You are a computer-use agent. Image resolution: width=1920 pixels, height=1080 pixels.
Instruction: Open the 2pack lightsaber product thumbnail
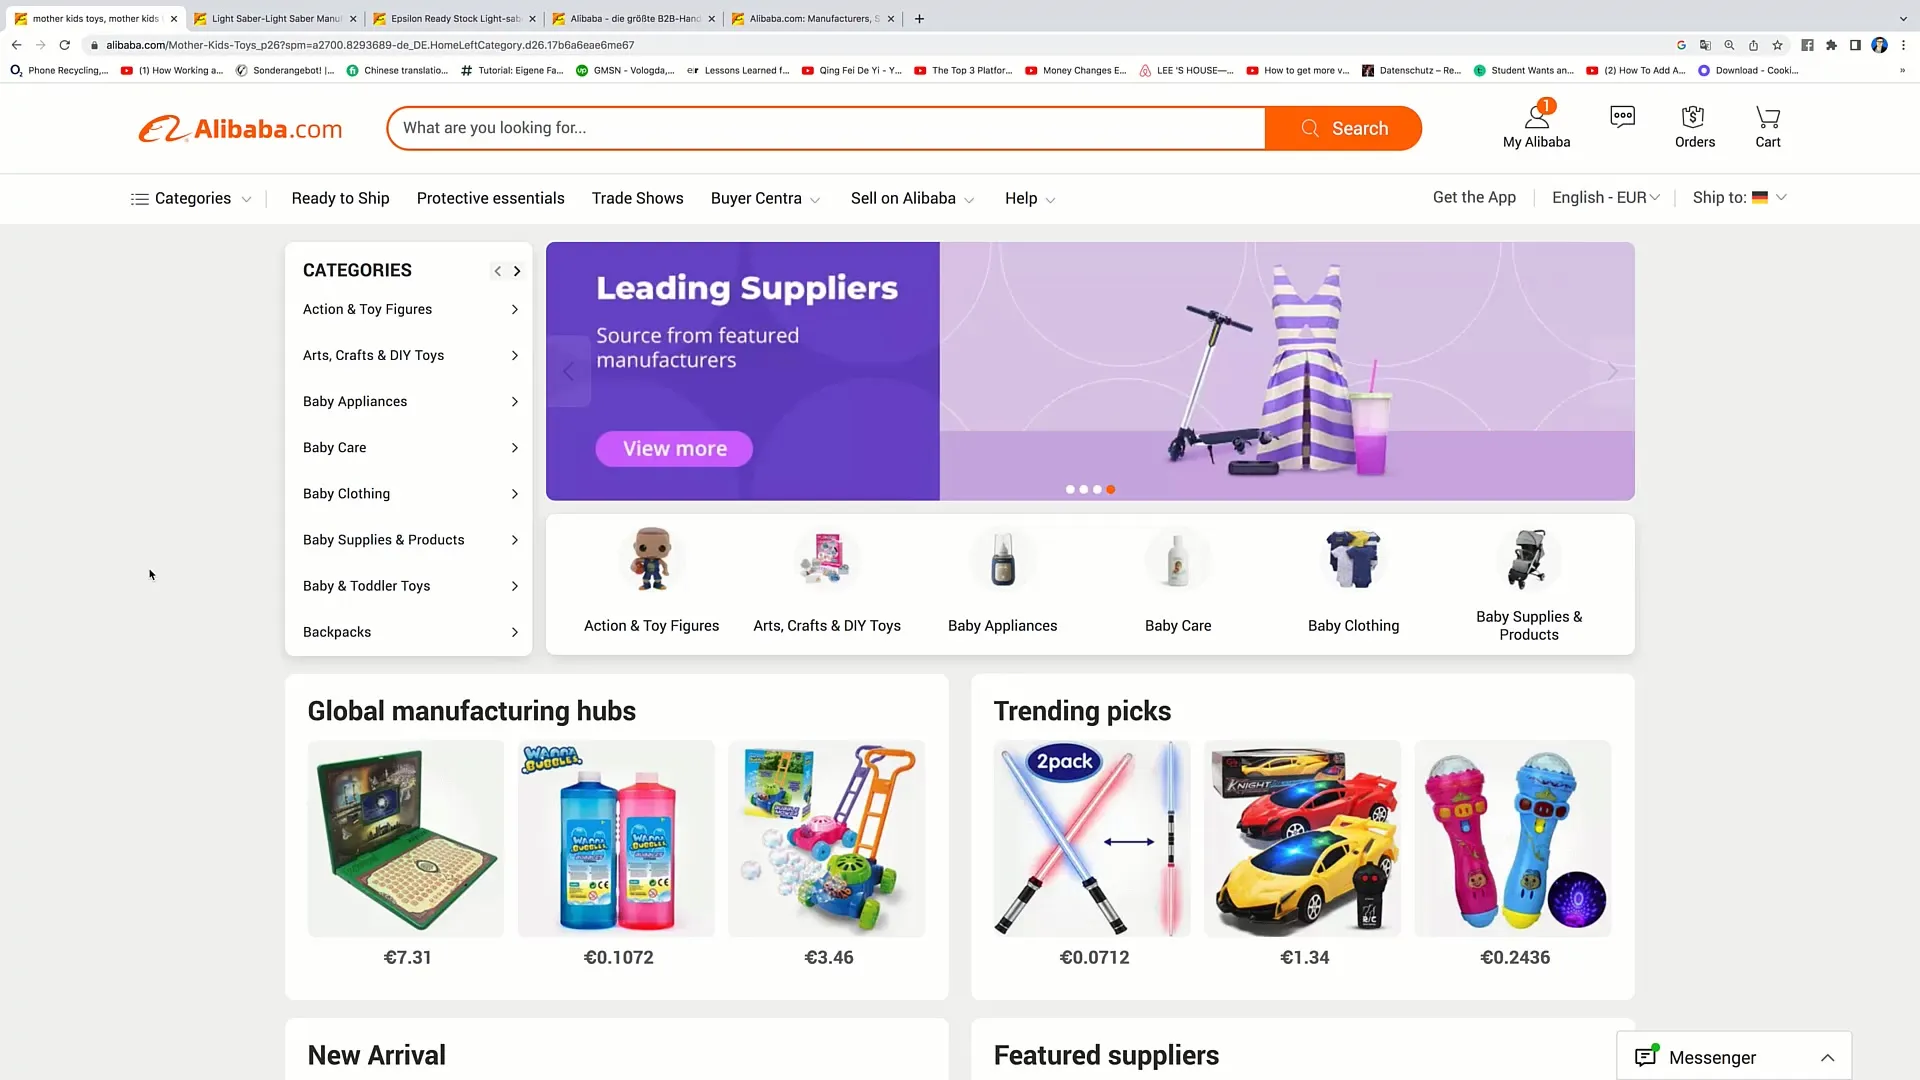[x=1092, y=839]
